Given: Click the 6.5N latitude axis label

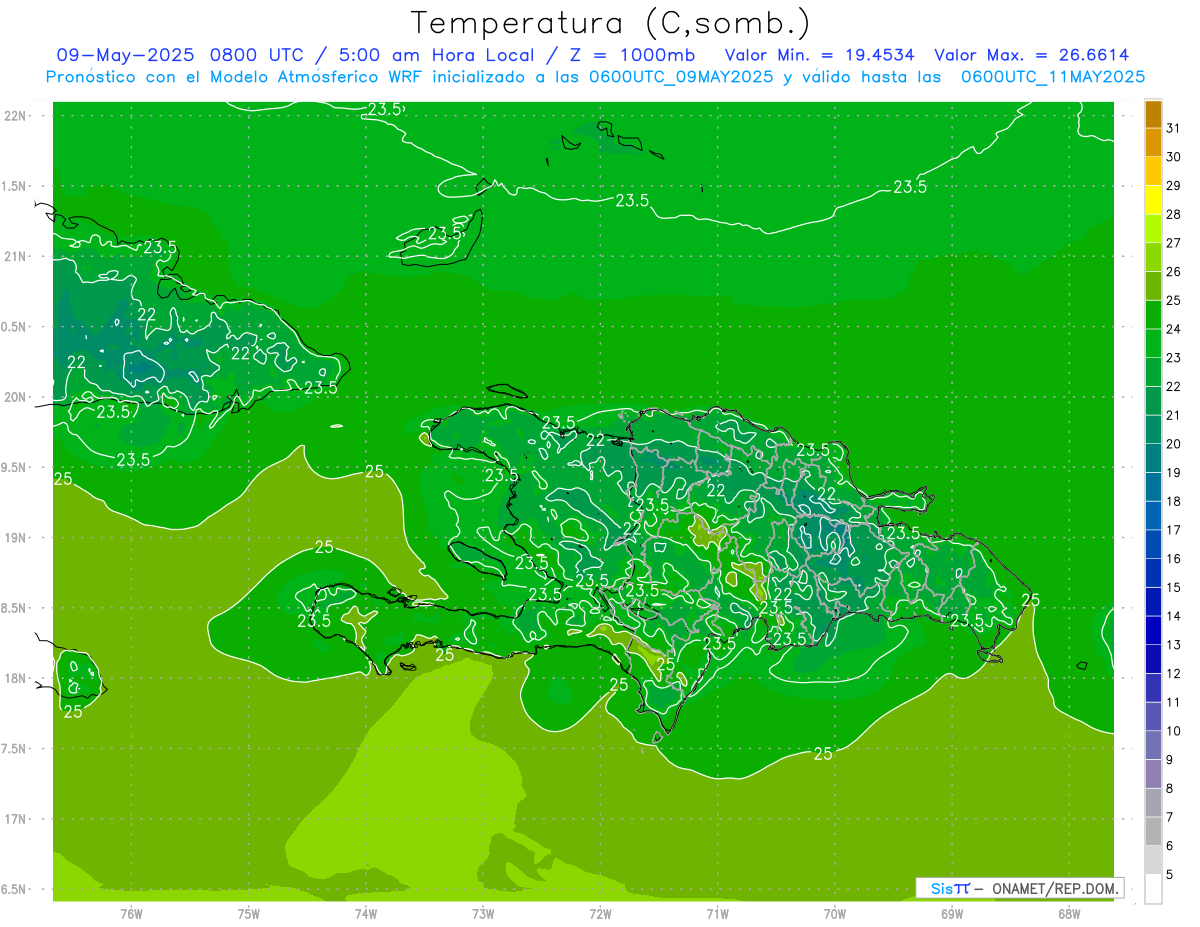Looking at the screenshot, I should [14, 889].
